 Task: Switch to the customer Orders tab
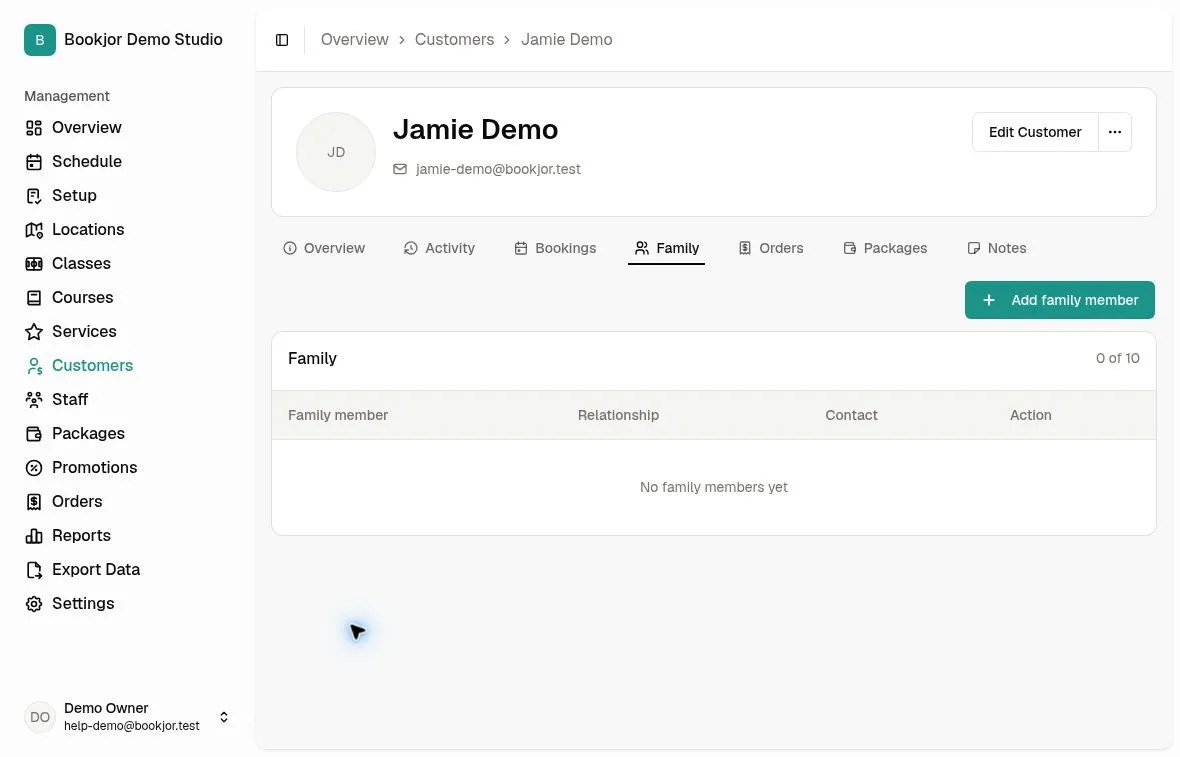coord(771,248)
